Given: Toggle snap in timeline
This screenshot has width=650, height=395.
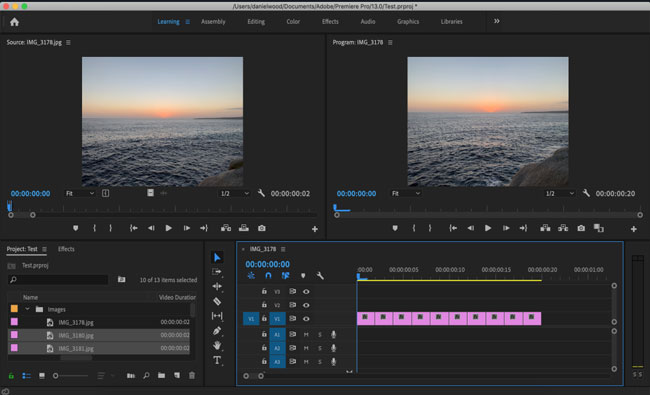Looking at the screenshot, I should click(268, 276).
